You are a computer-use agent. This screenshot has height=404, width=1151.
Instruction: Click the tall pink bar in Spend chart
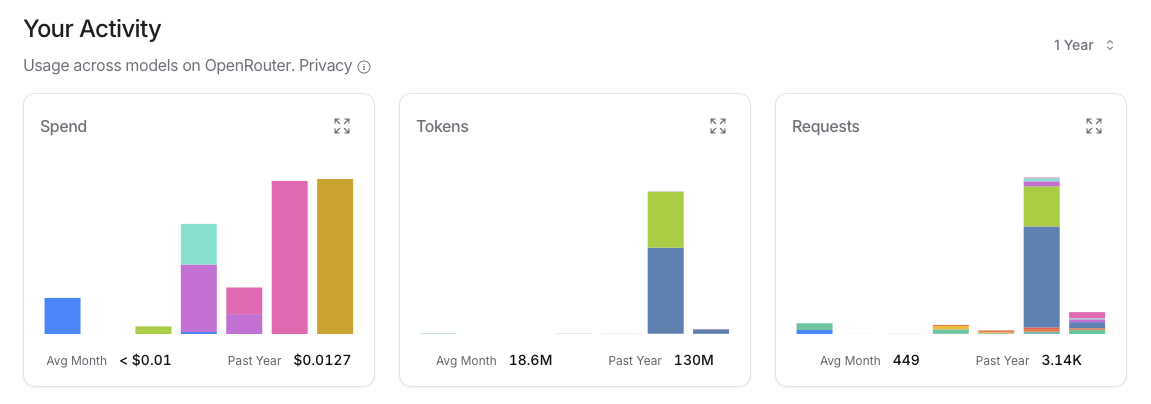(x=290, y=257)
